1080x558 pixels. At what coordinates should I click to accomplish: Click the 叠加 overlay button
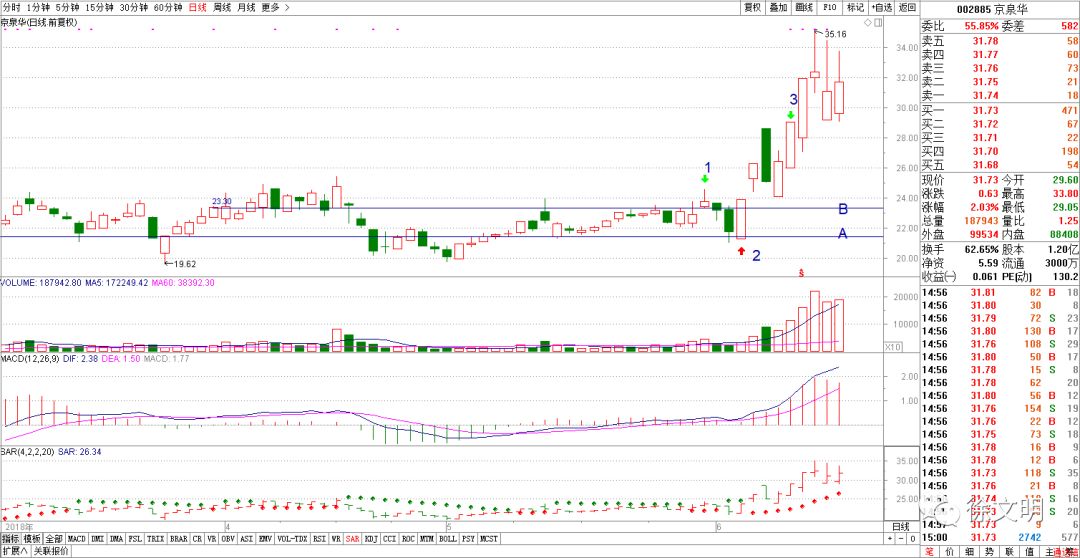(778, 8)
